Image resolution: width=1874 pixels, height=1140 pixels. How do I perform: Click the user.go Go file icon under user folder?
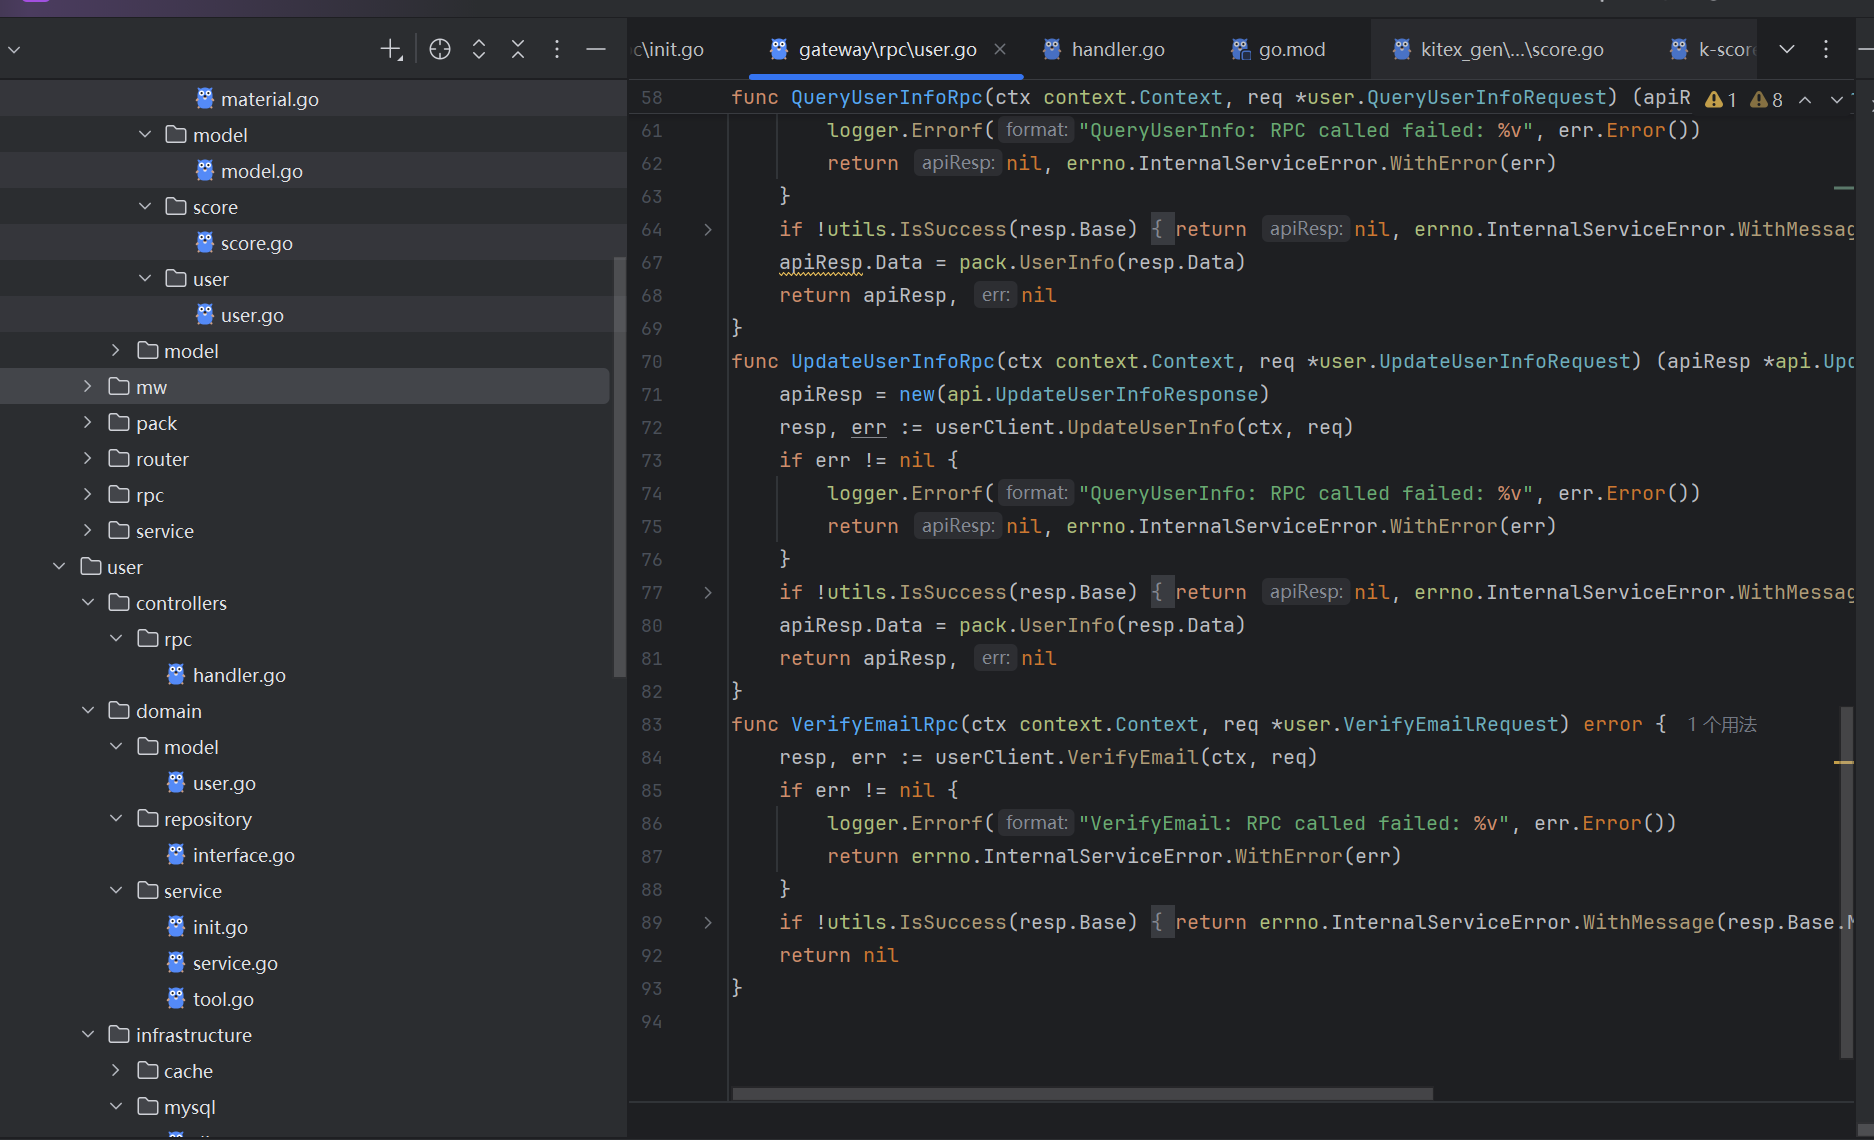(205, 315)
